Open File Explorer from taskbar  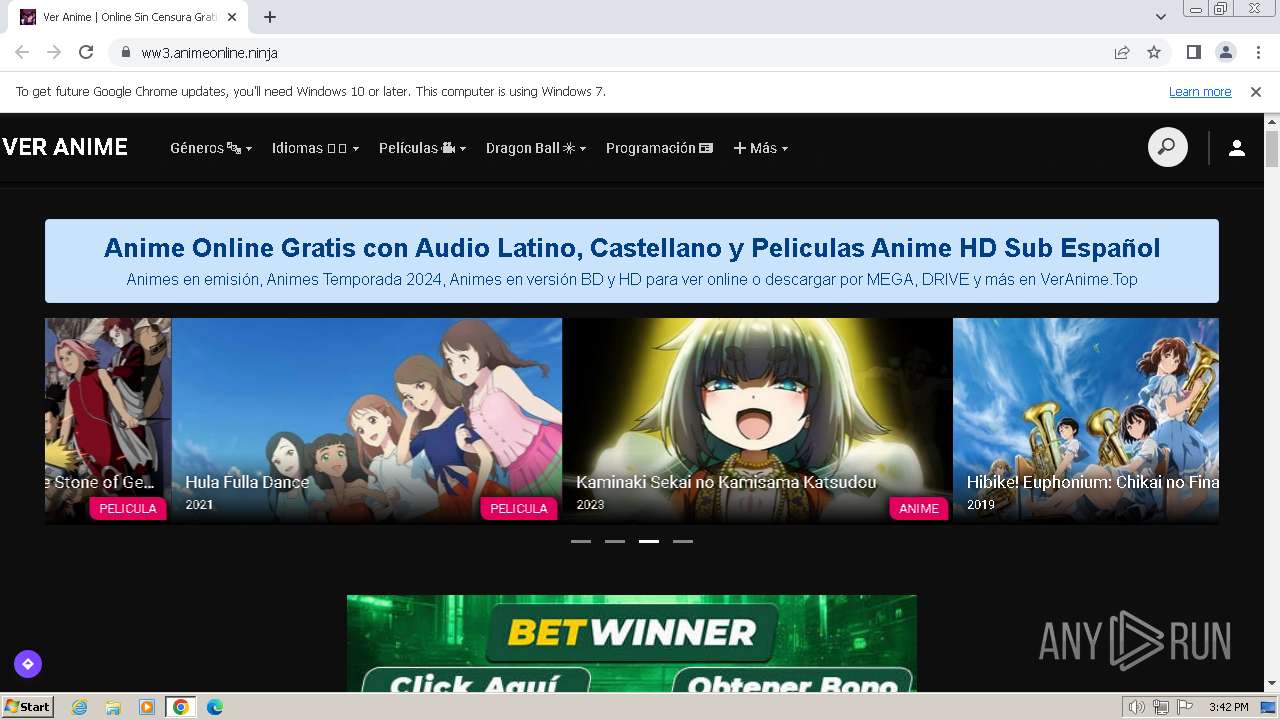pos(113,707)
